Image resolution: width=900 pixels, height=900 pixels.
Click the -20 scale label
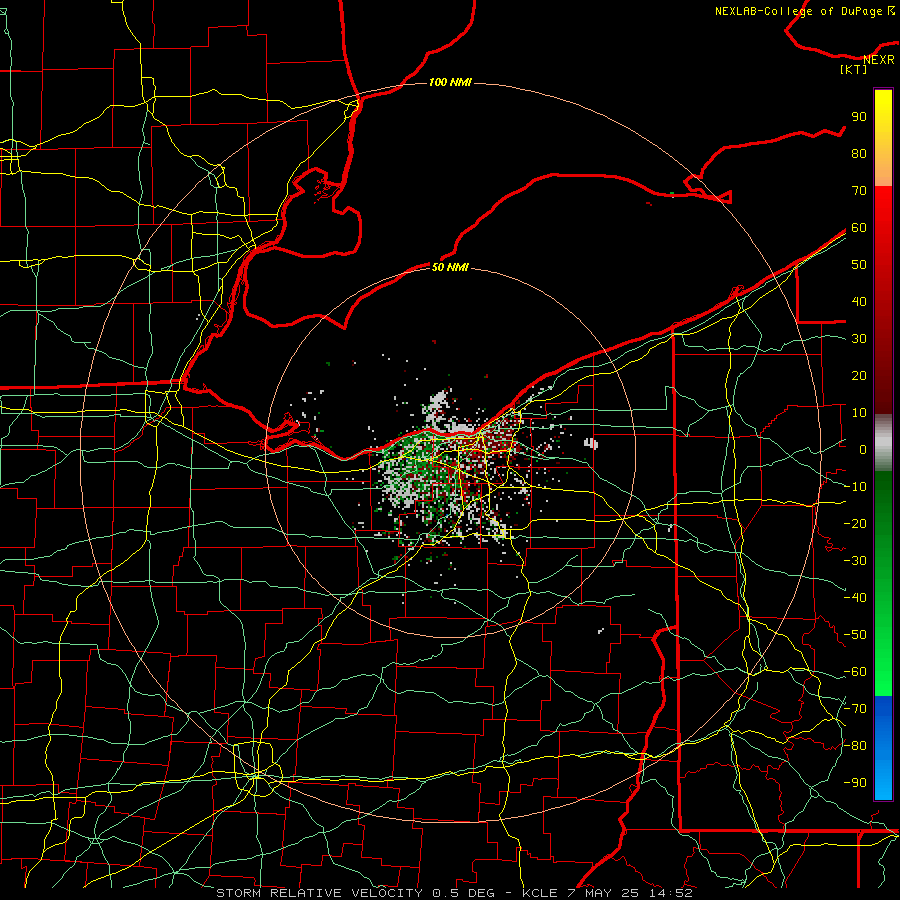pyautogui.click(x=855, y=523)
